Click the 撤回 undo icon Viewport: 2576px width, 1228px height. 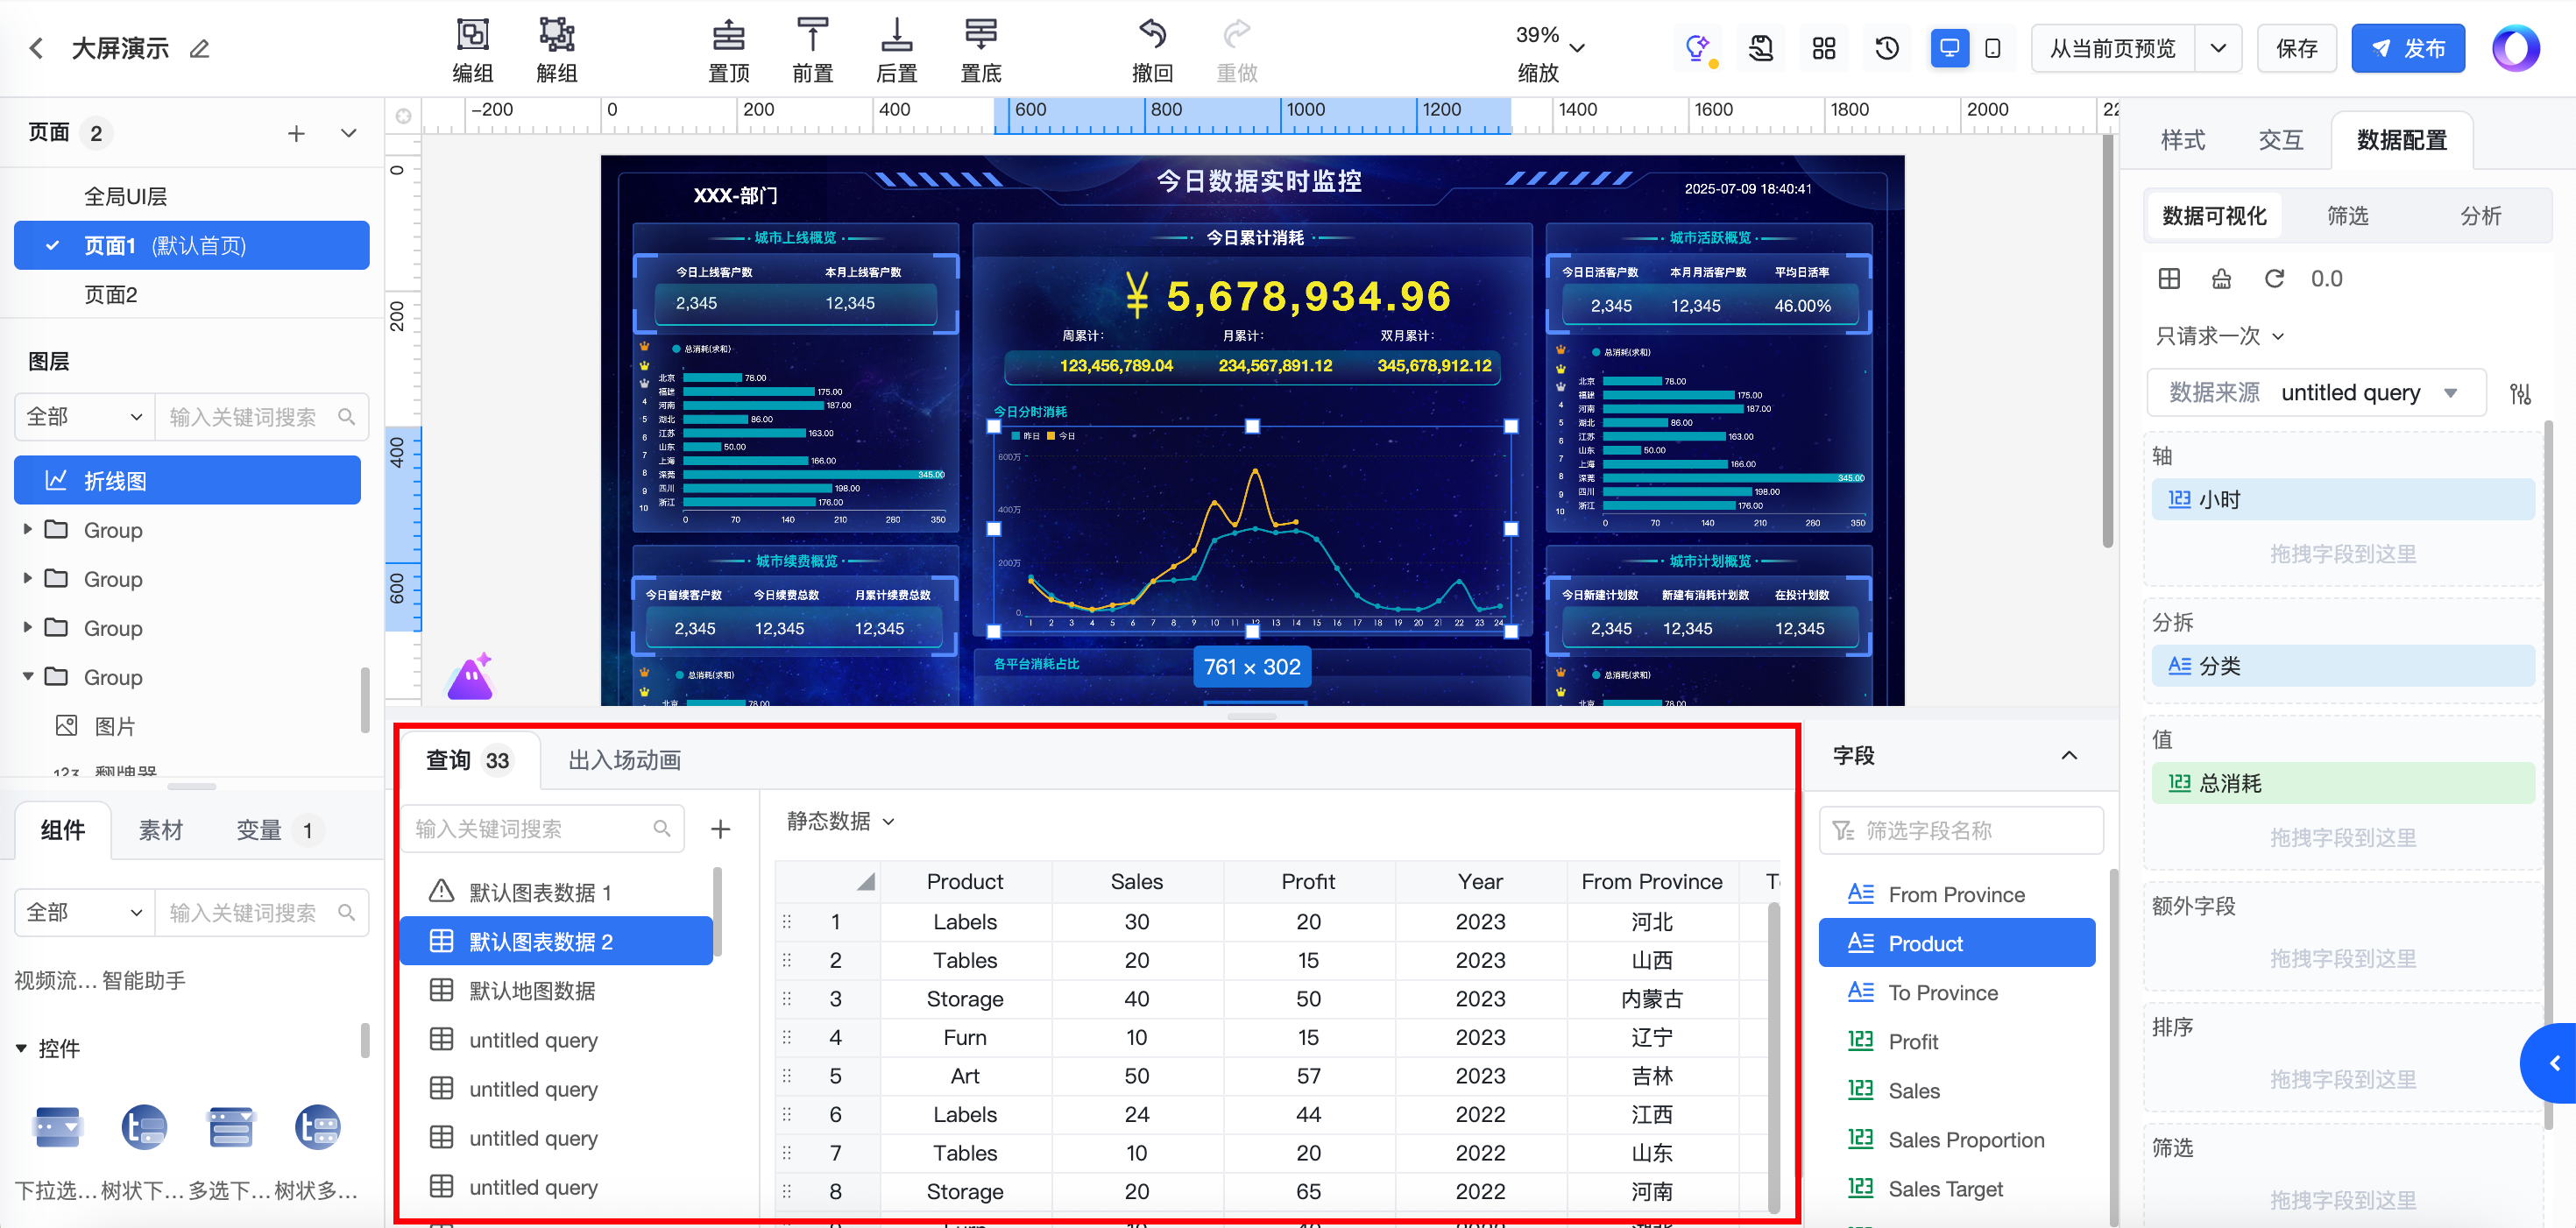click(x=1152, y=35)
